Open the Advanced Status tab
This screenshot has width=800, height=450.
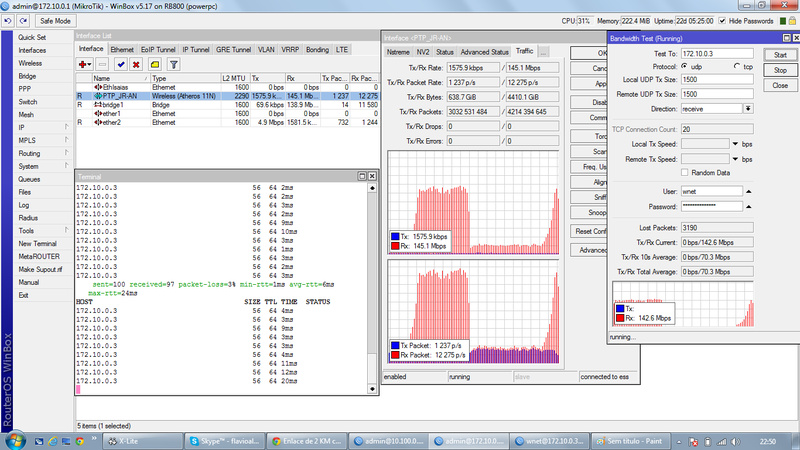tap(484, 52)
